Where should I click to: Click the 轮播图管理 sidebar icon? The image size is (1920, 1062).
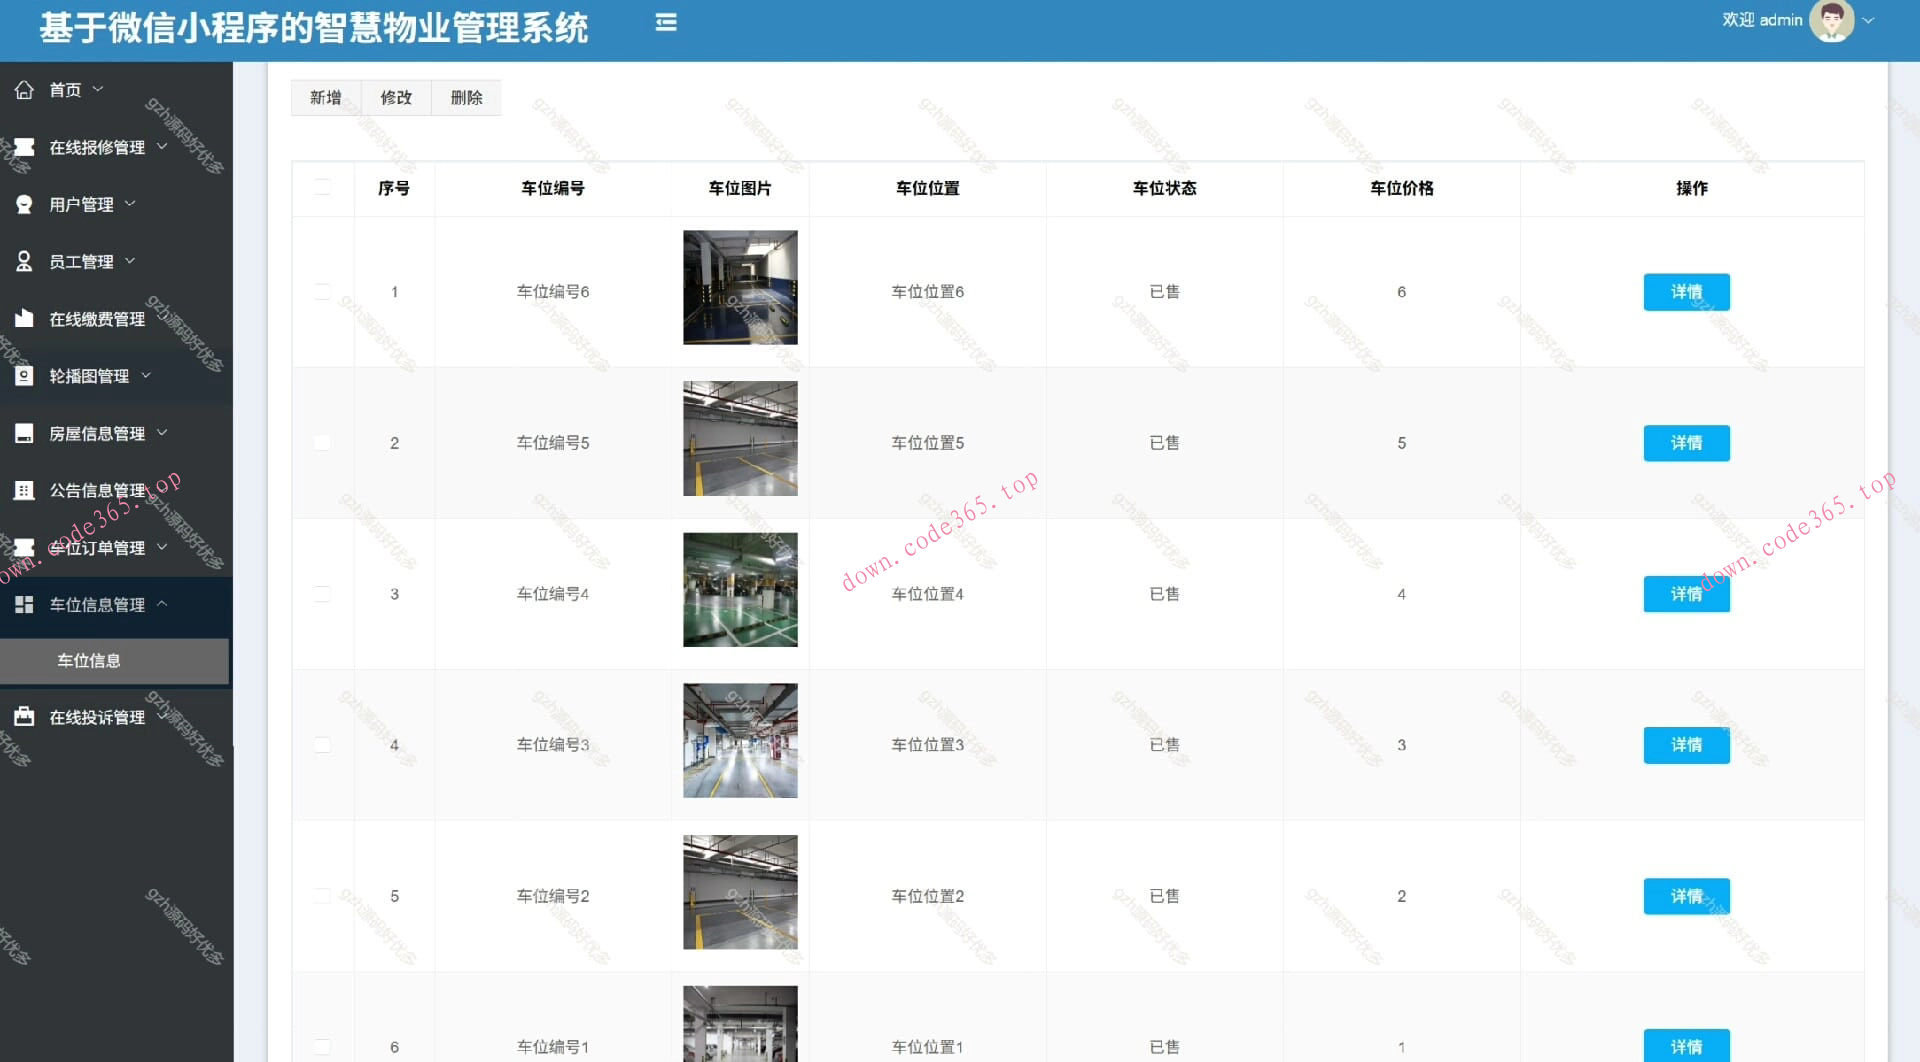tap(24, 376)
